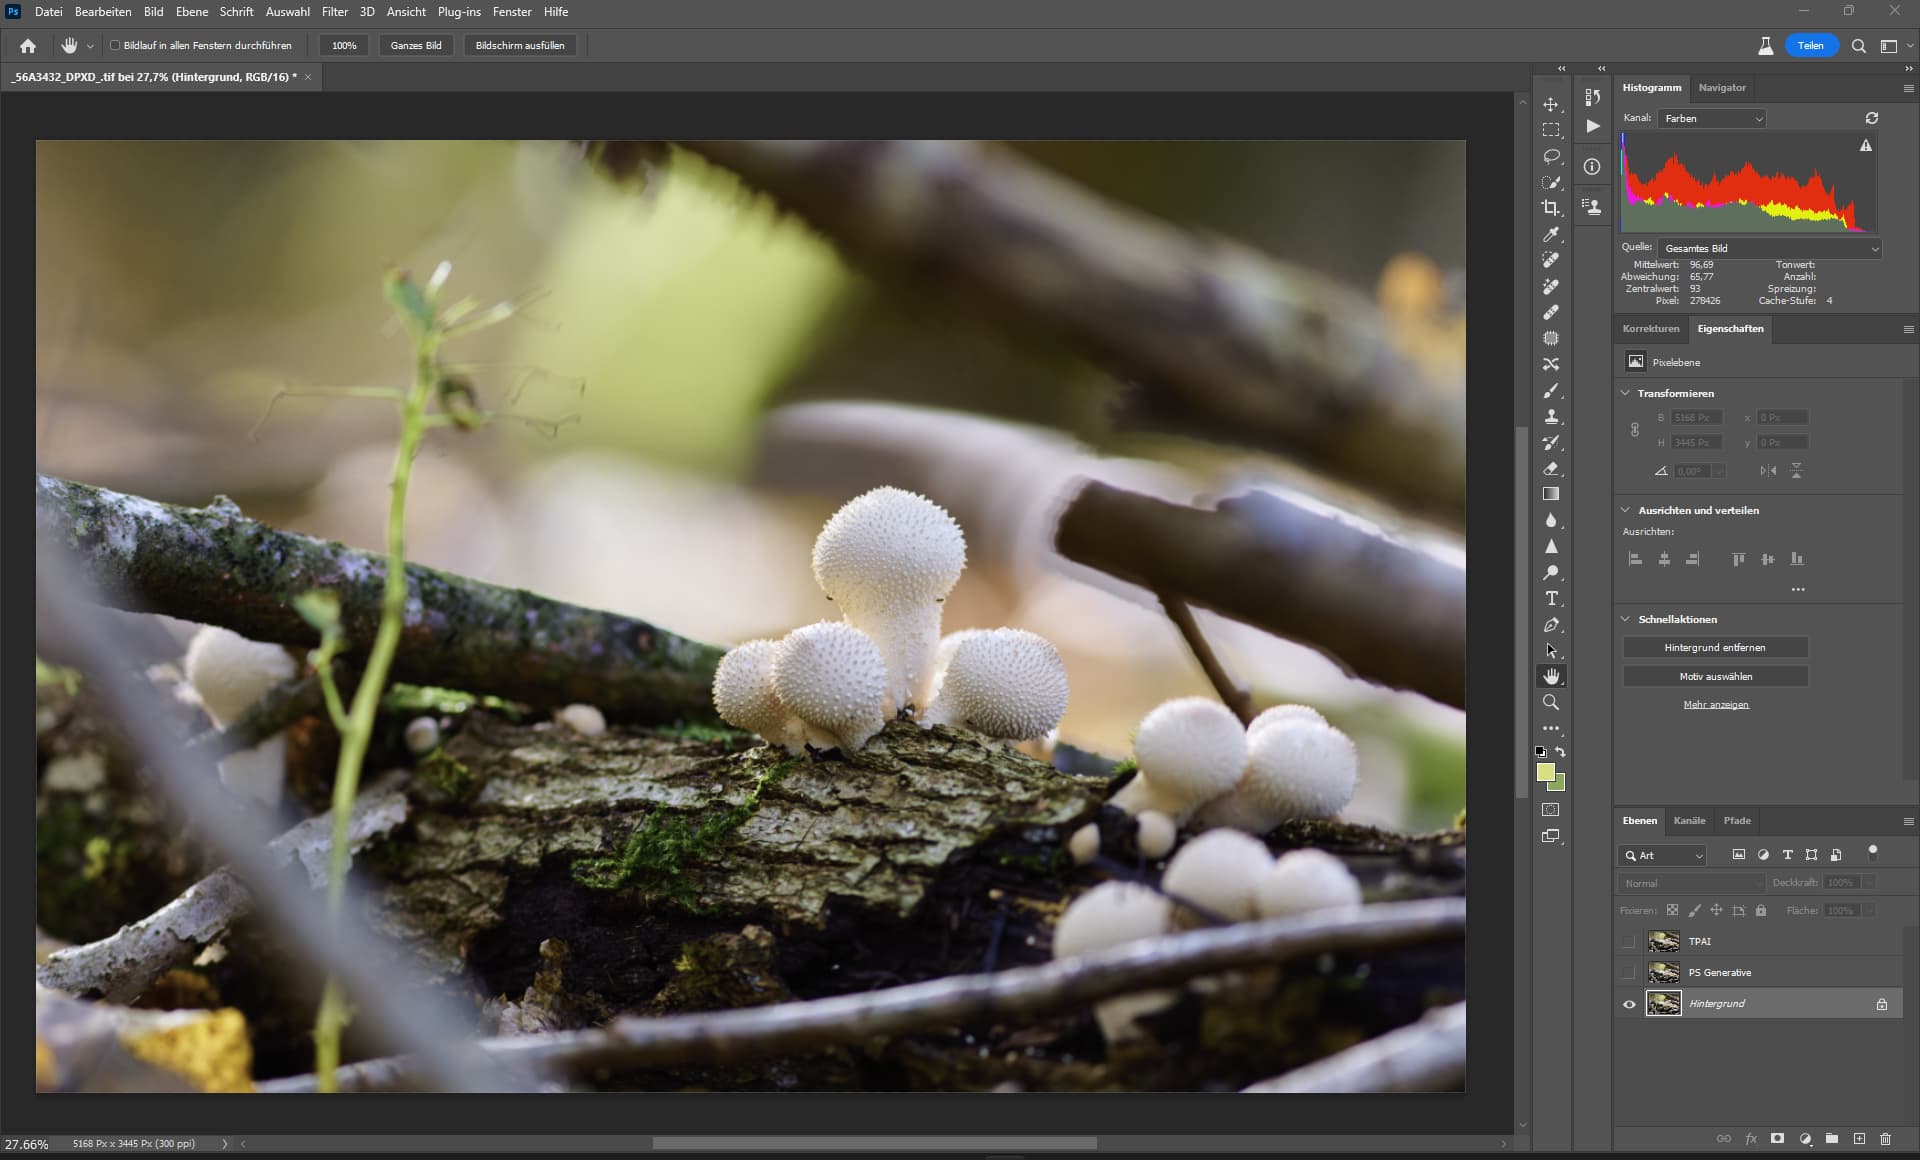This screenshot has height=1160, width=1920.
Task: Collapse the Transformieren section
Action: click(1626, 393)
